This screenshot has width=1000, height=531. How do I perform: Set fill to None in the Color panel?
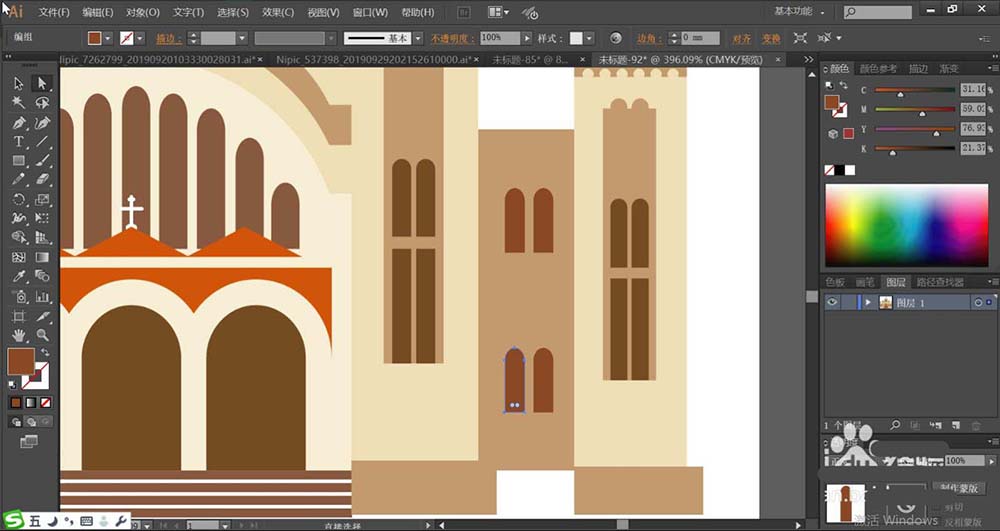coord(830,171)
